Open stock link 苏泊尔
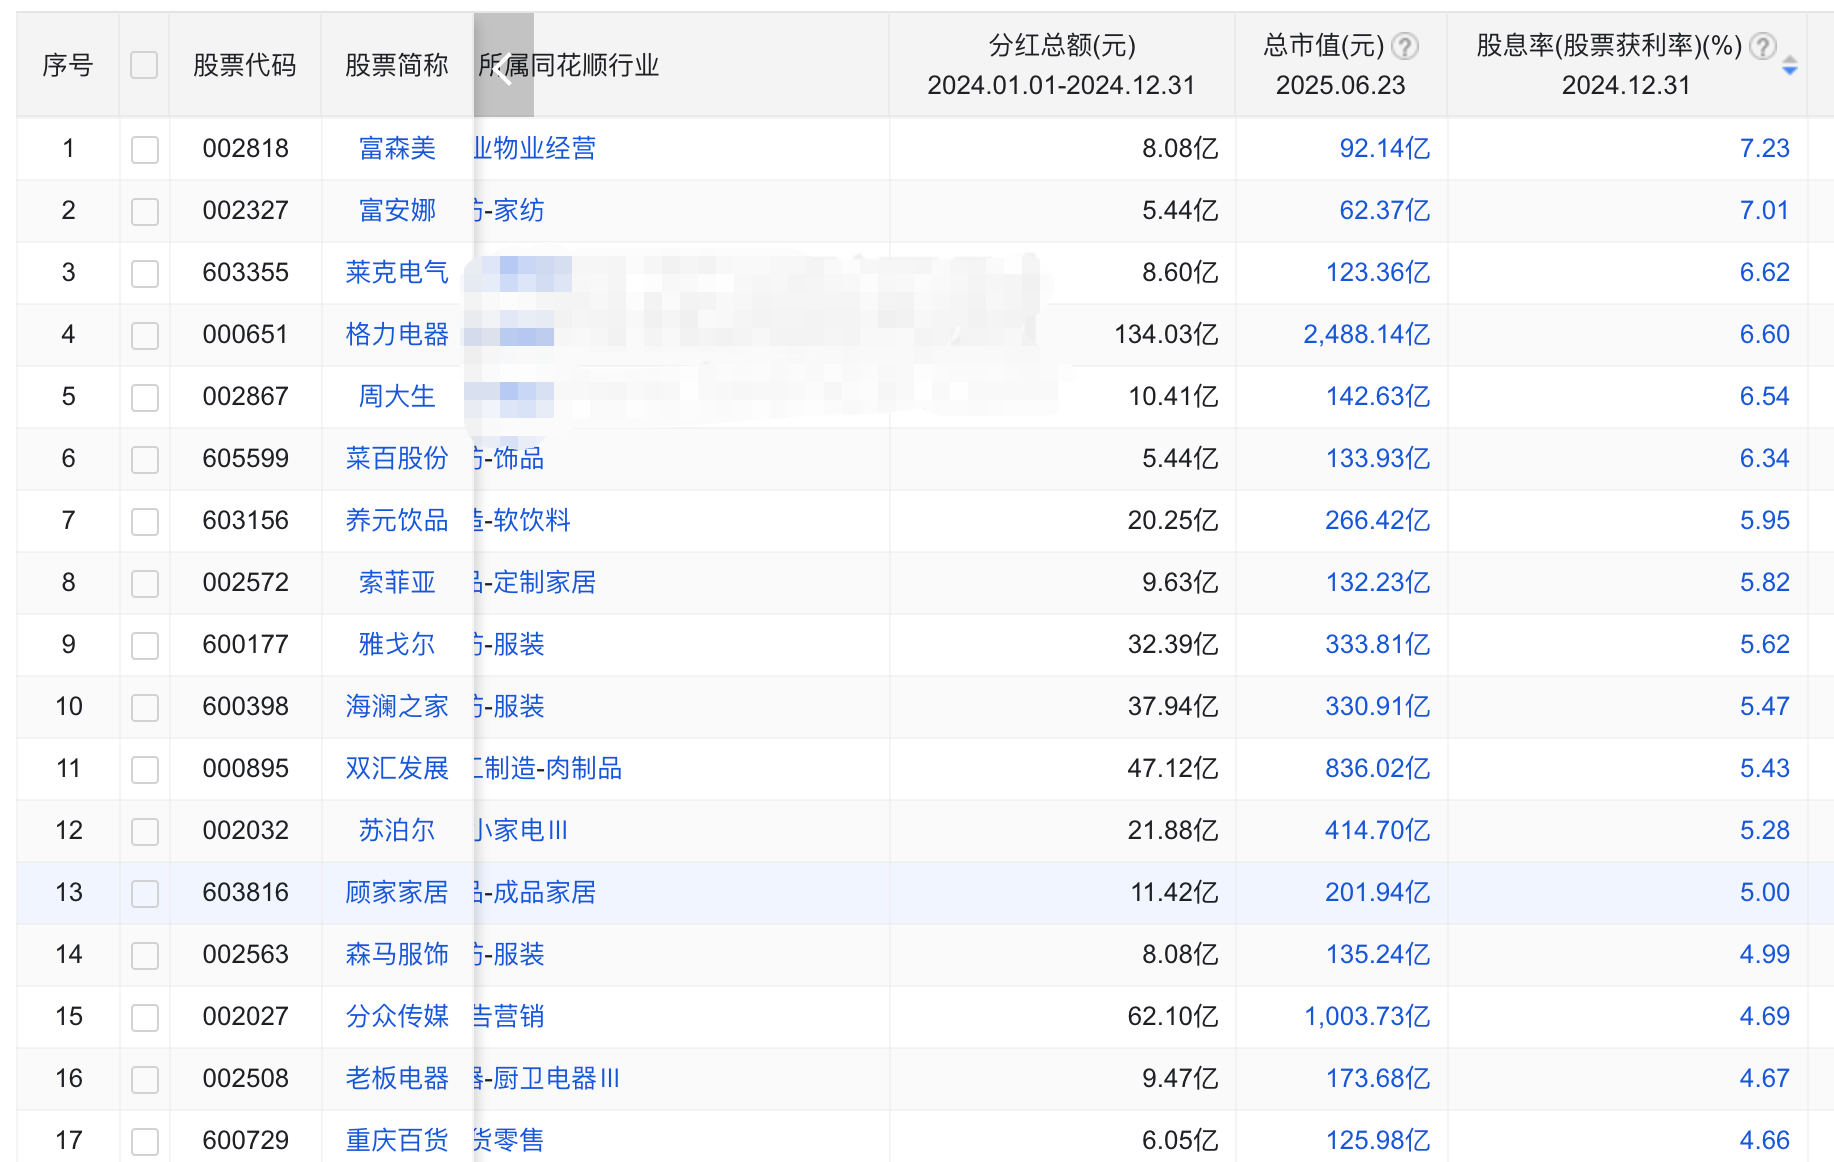This screenshot has height=1162, width=1834. pos(397,830)
